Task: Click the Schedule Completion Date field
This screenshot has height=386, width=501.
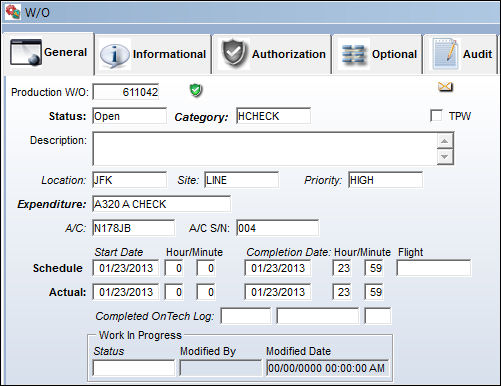Action: click(278, 268)
